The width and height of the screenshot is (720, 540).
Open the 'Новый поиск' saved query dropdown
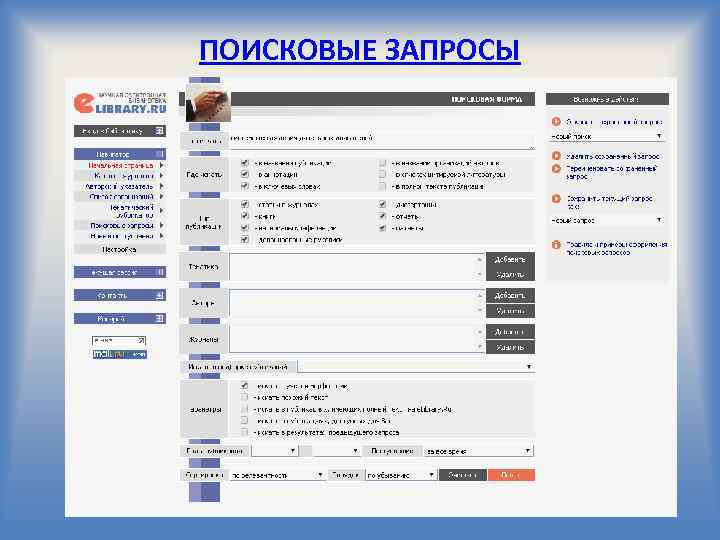coord(607,136)
